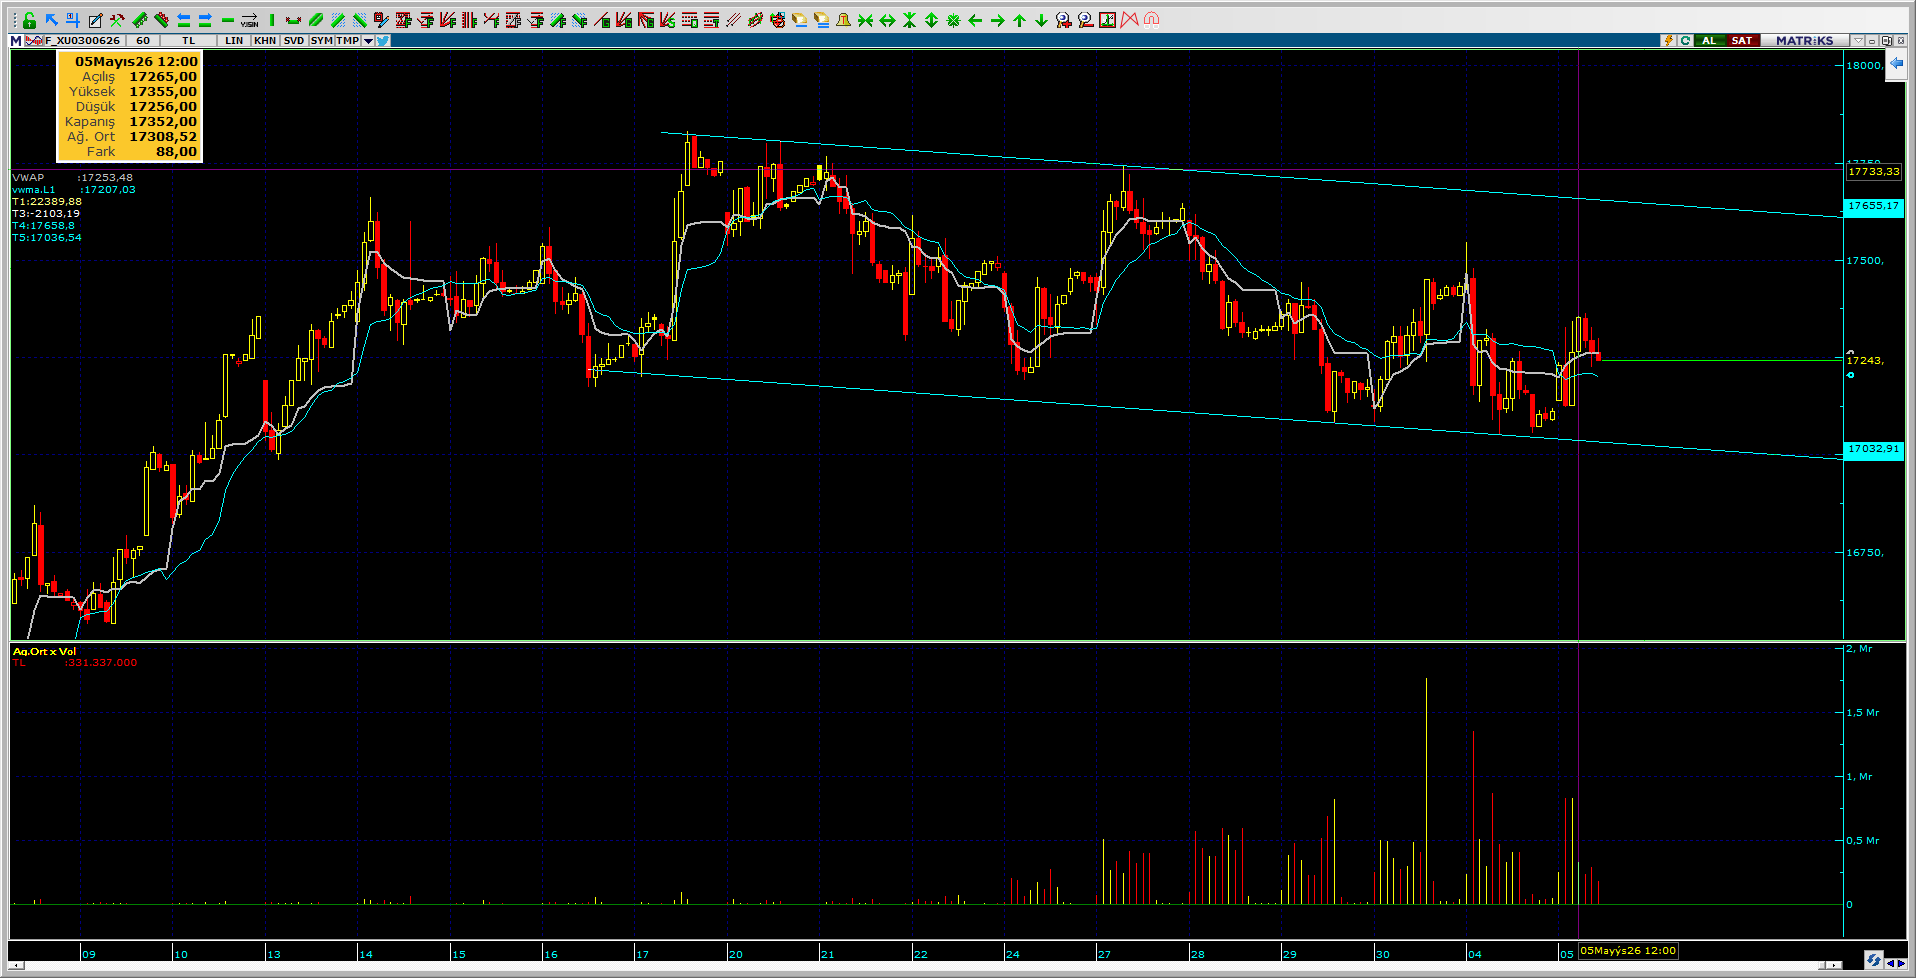
Task: Expand the dropdown arrow after TMP
Action: click(x=368, y=41)
